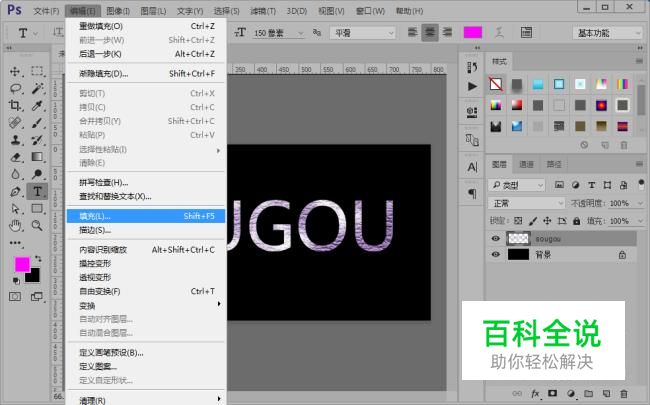The height and width of the screenshot is (405, 650).
Task: Select the Hand tool
Action: tap(15, 226)
